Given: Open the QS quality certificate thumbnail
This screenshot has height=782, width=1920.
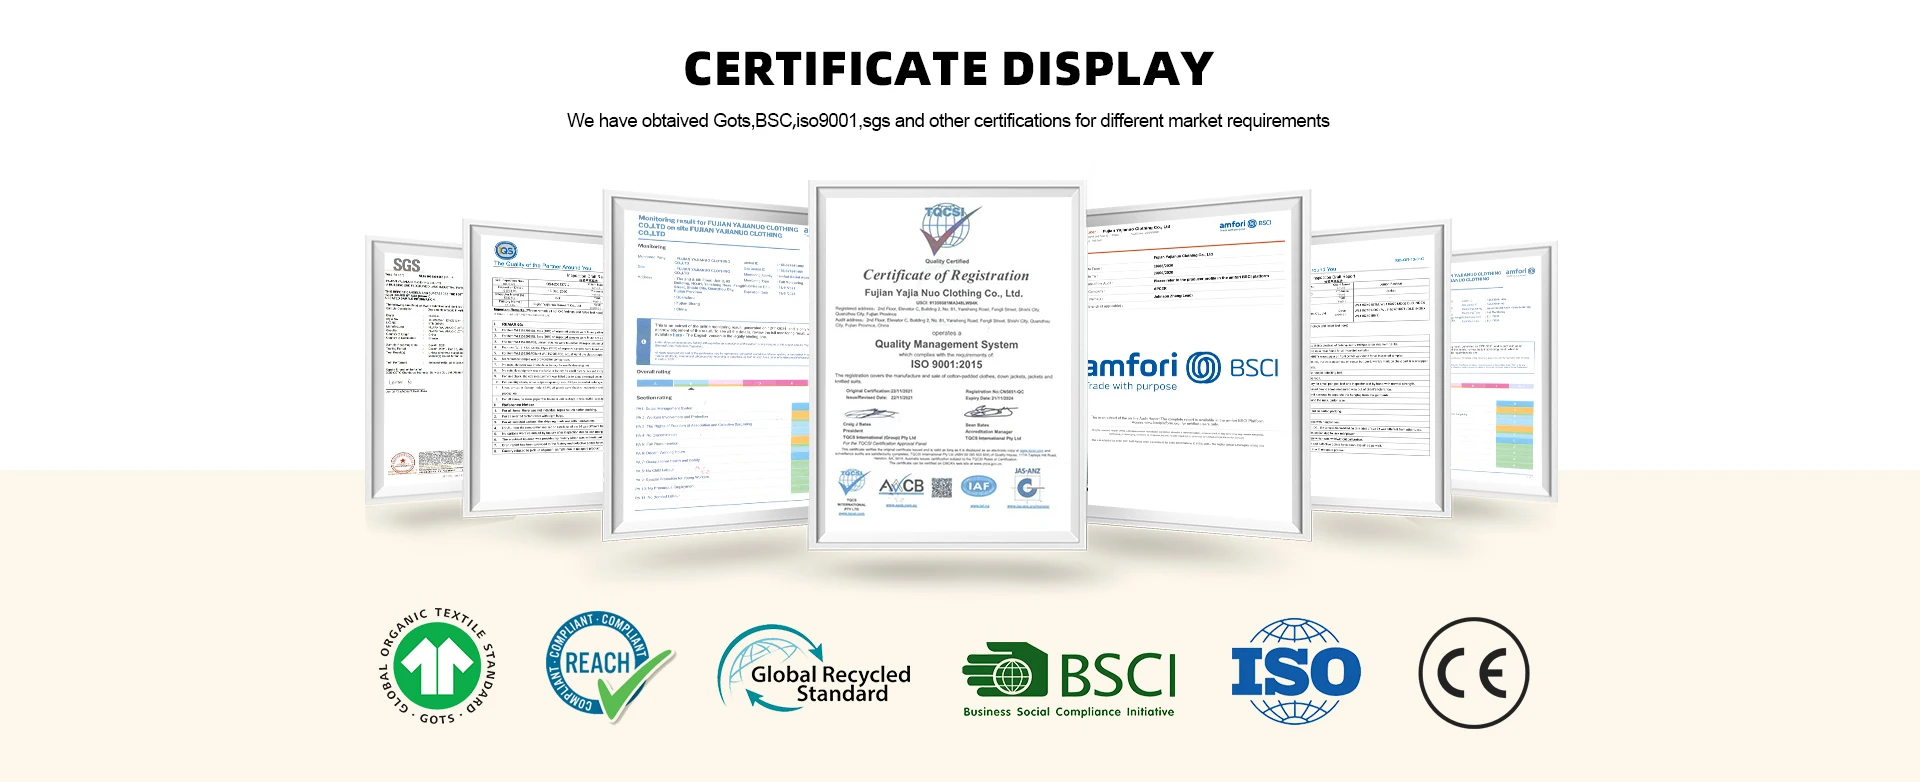Looking at the screenshot, I should click(533, 370).
